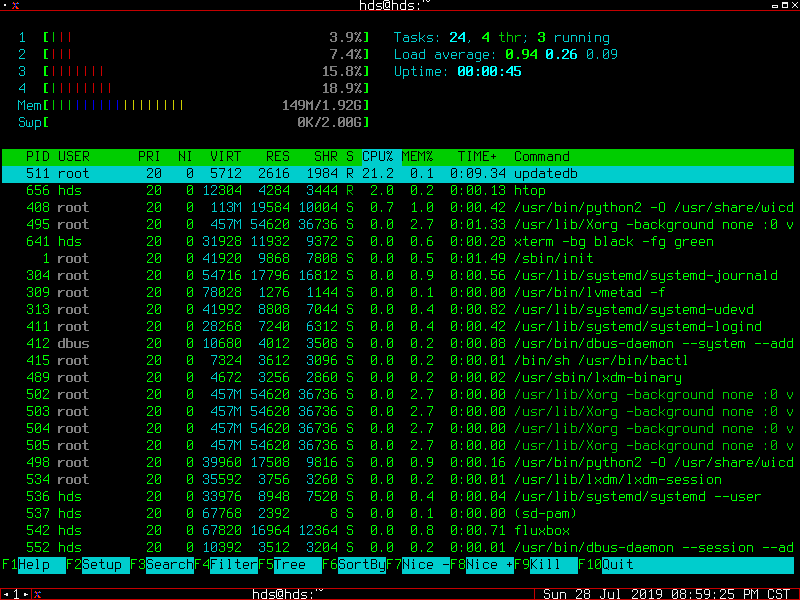
Task: Quit htop with F10 Quit
Action: pyautogui.click(x=686, y=565)
